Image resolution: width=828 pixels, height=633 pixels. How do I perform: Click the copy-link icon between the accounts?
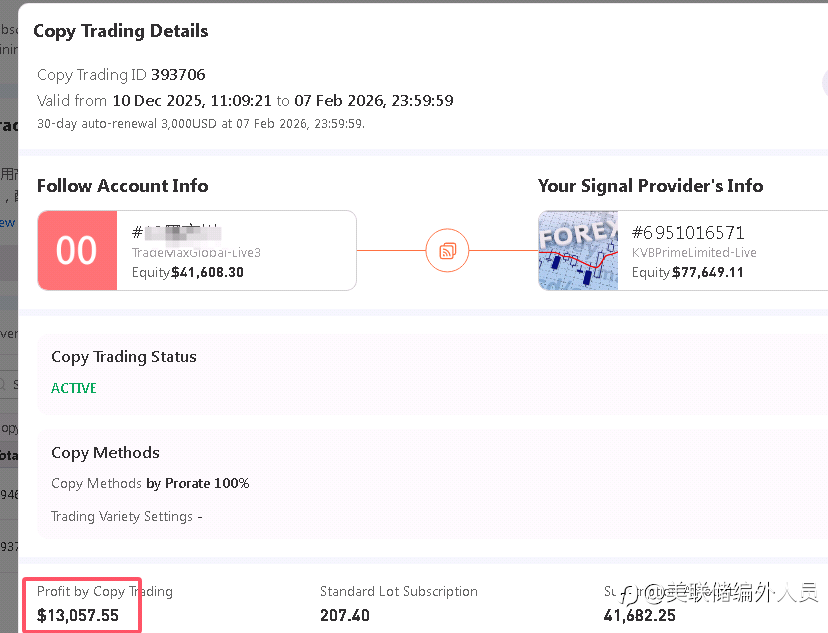pos(447,250)
